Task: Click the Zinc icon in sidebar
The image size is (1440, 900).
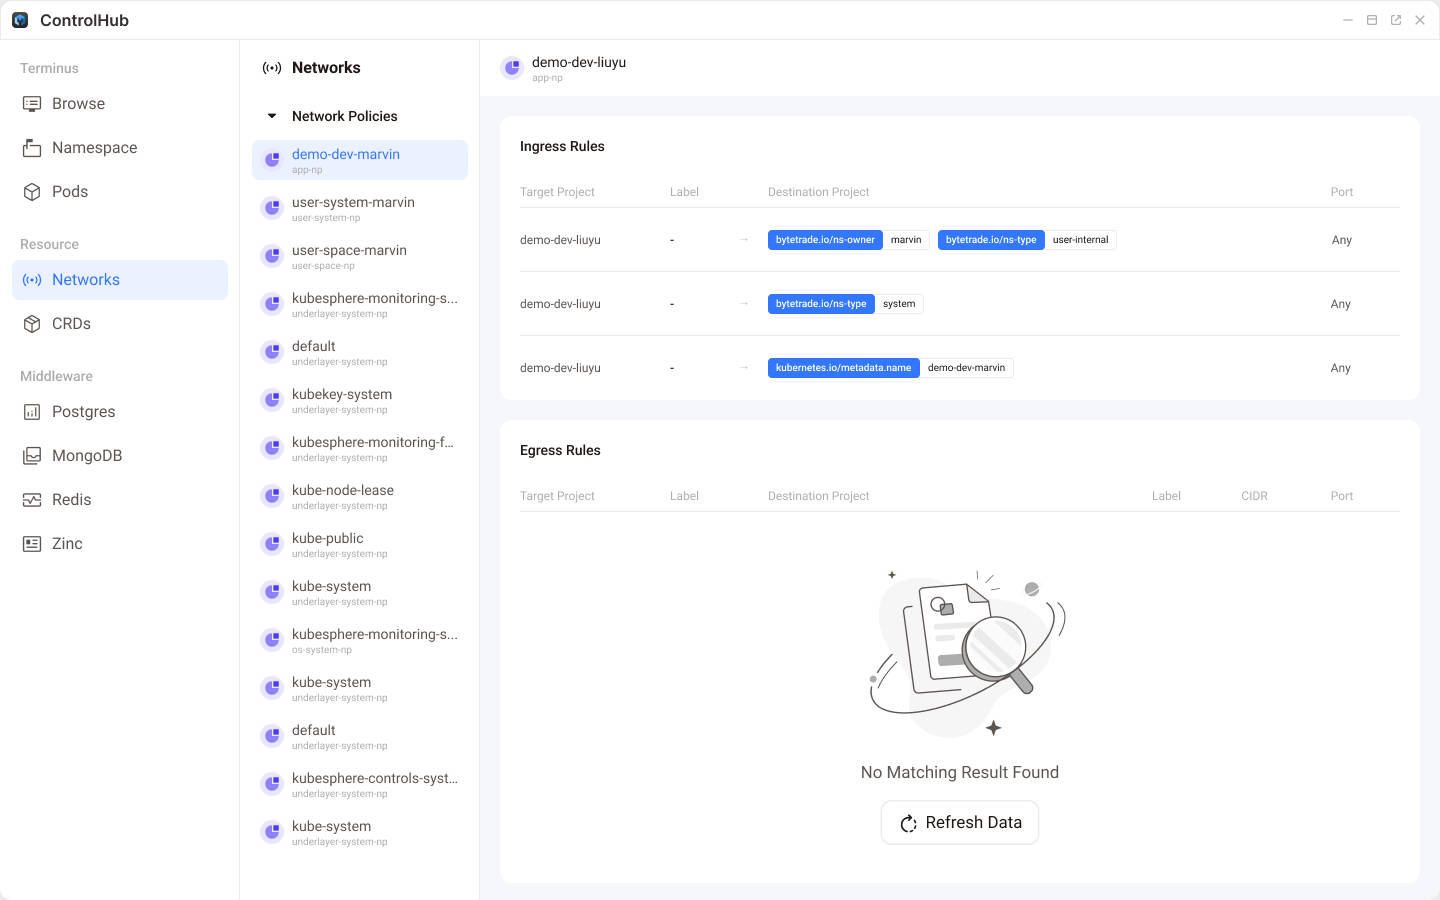Action: (x=32, y=544)
